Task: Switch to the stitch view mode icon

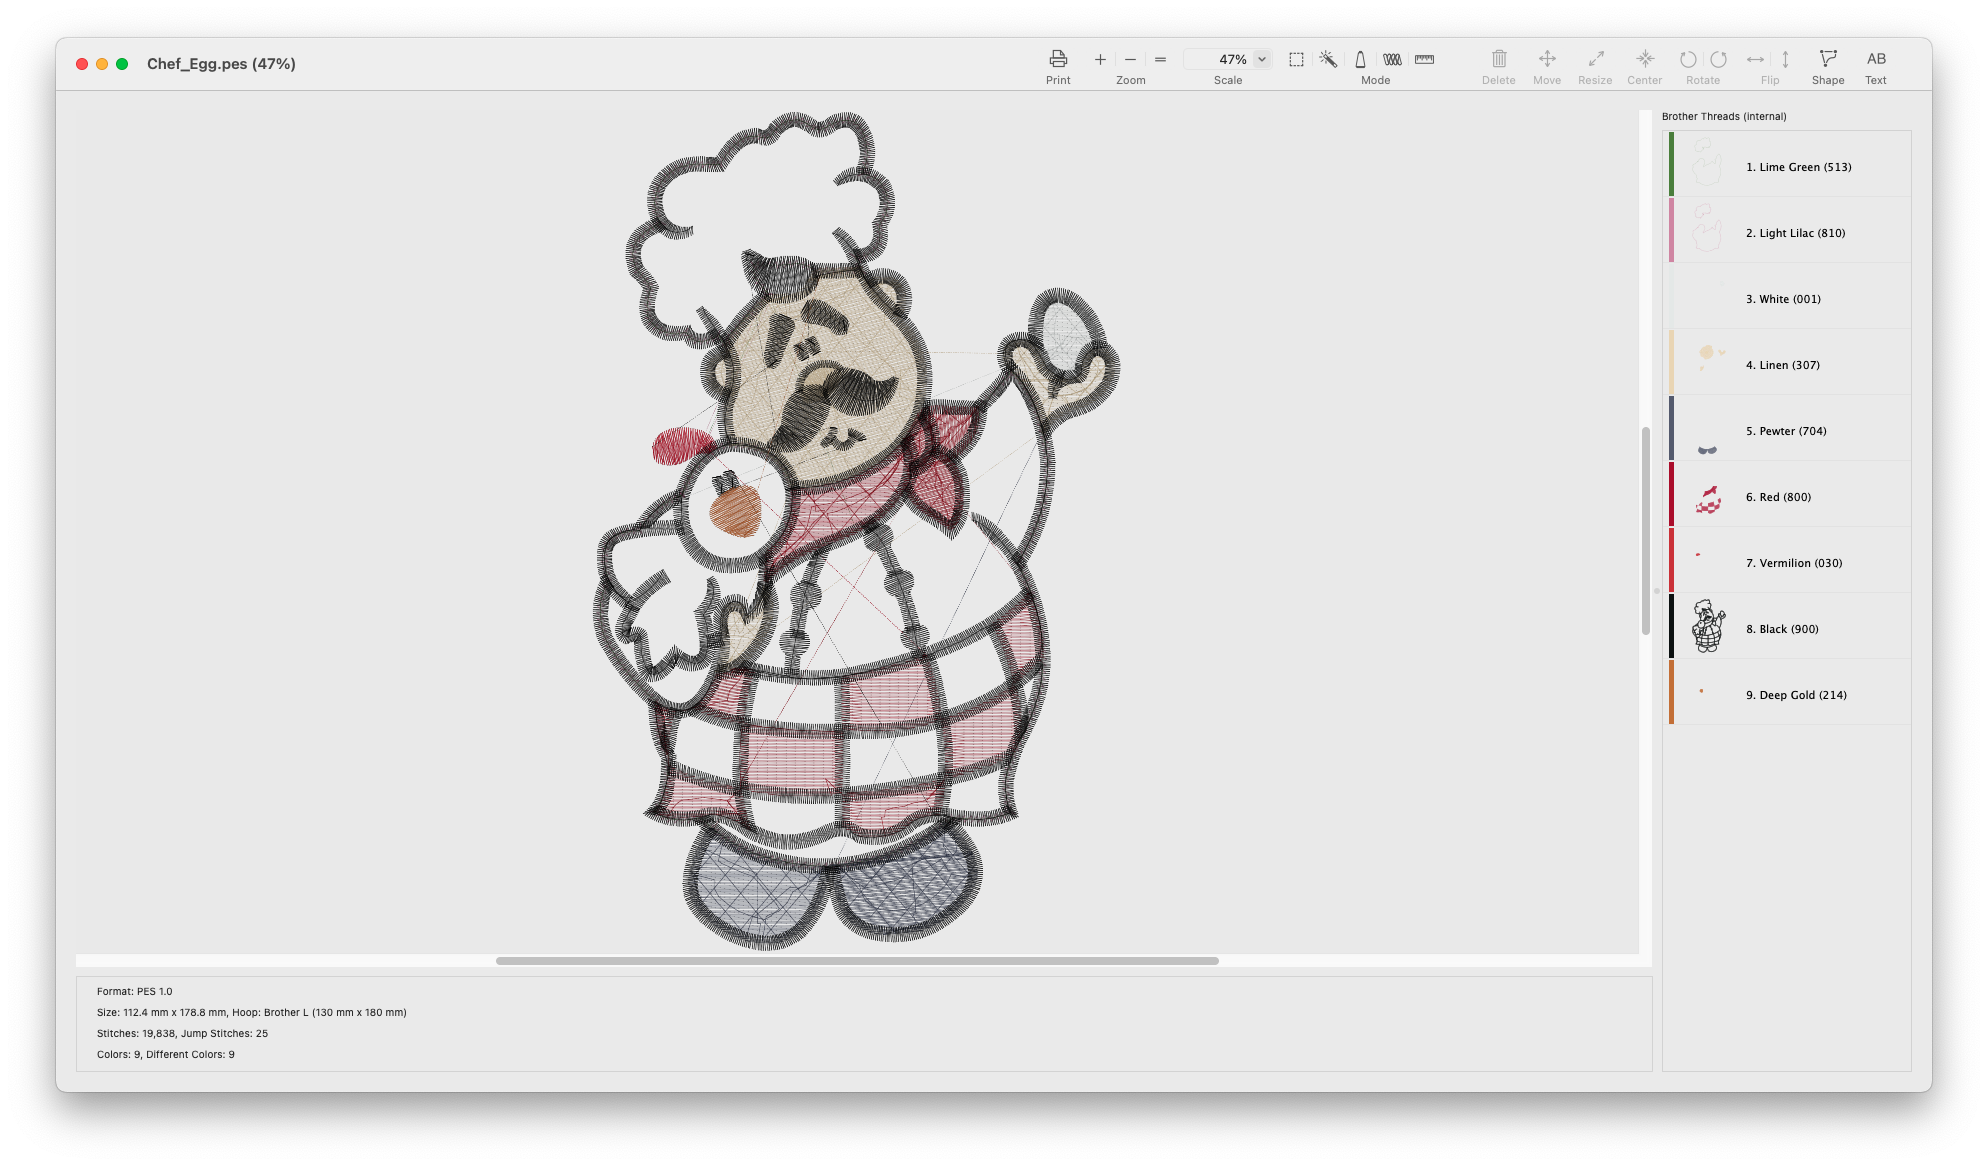Action: 1392,59
